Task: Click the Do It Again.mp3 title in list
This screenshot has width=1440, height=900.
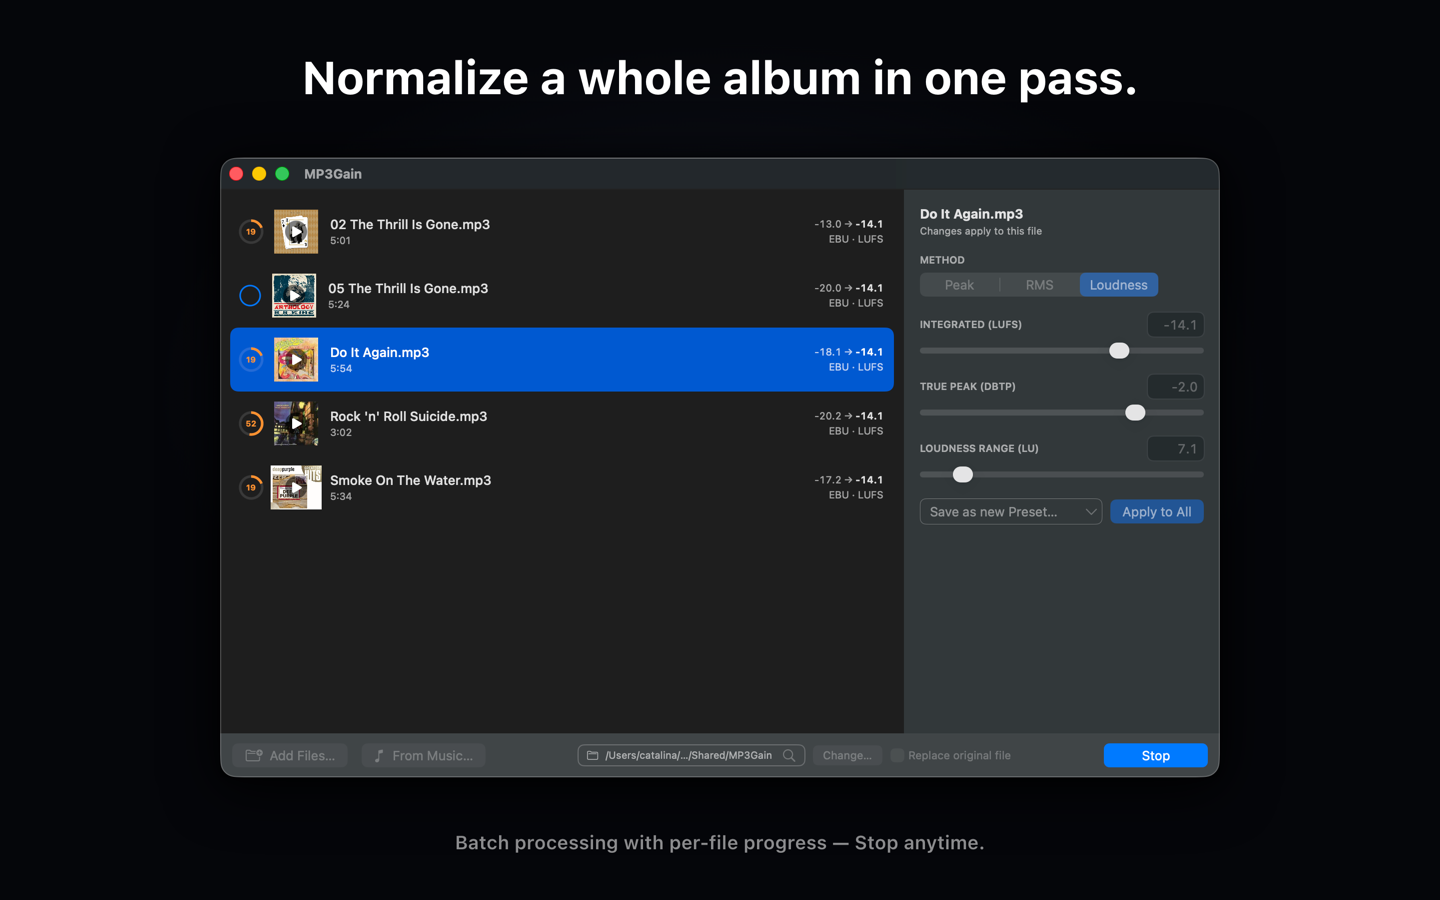Action: pos(380,353)
